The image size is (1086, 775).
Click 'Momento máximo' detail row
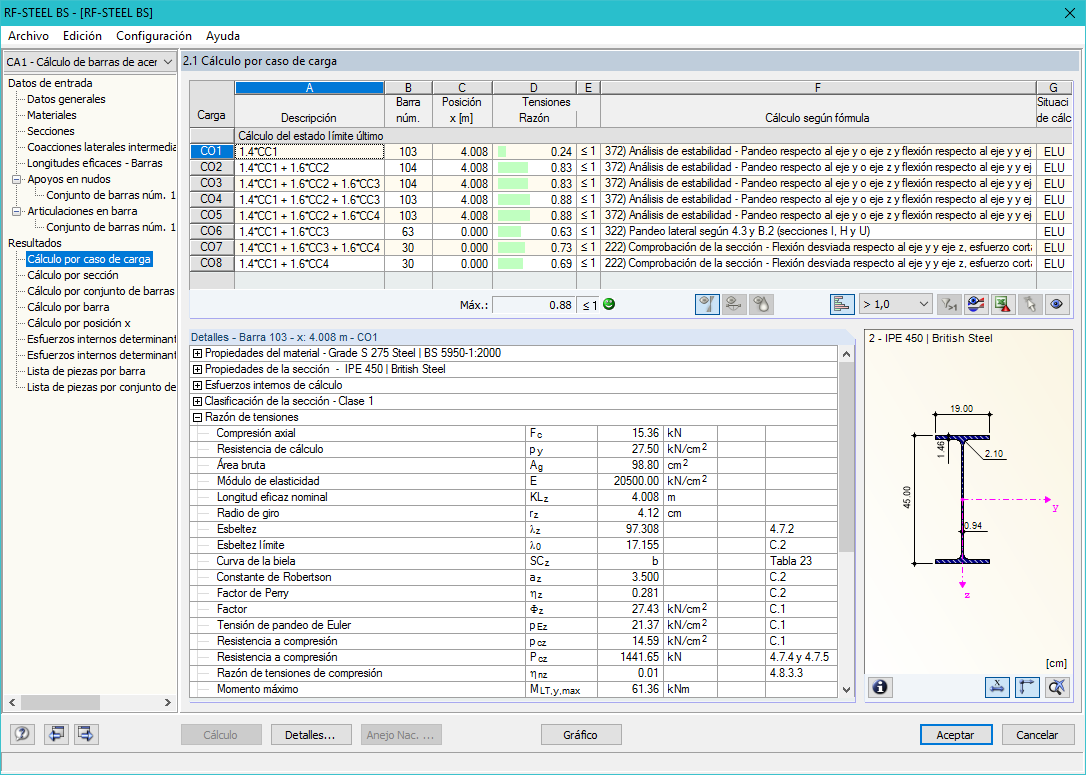(x=514, y=689)
